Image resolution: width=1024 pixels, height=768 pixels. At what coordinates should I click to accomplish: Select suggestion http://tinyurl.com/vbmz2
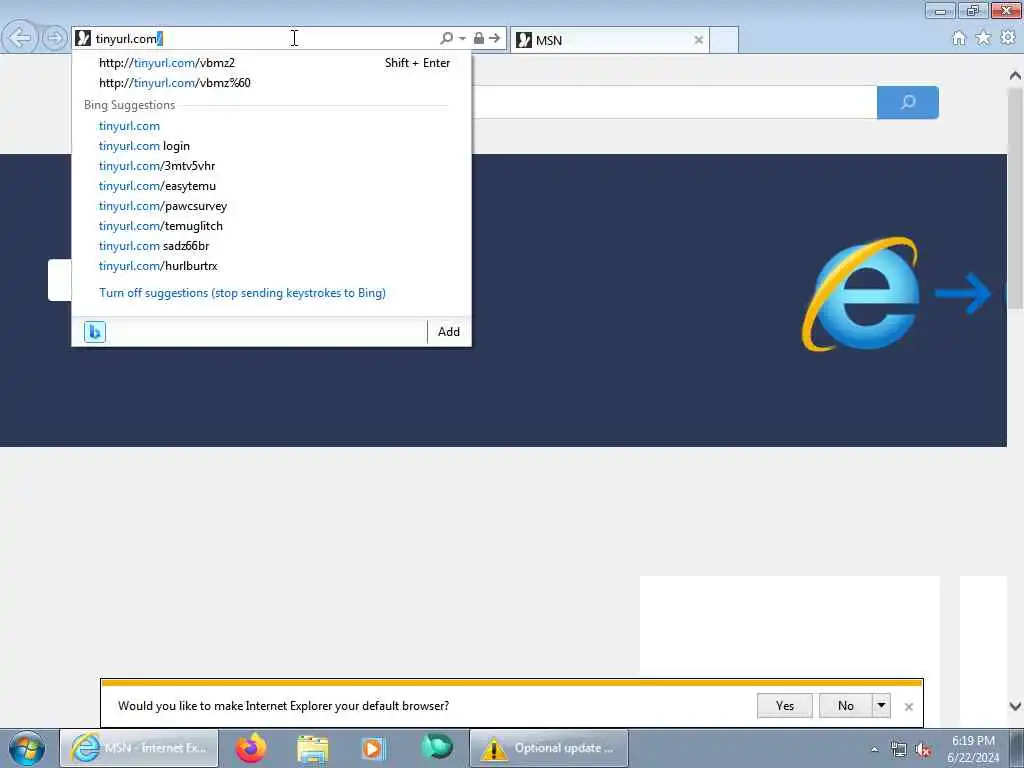coord(272,63)
